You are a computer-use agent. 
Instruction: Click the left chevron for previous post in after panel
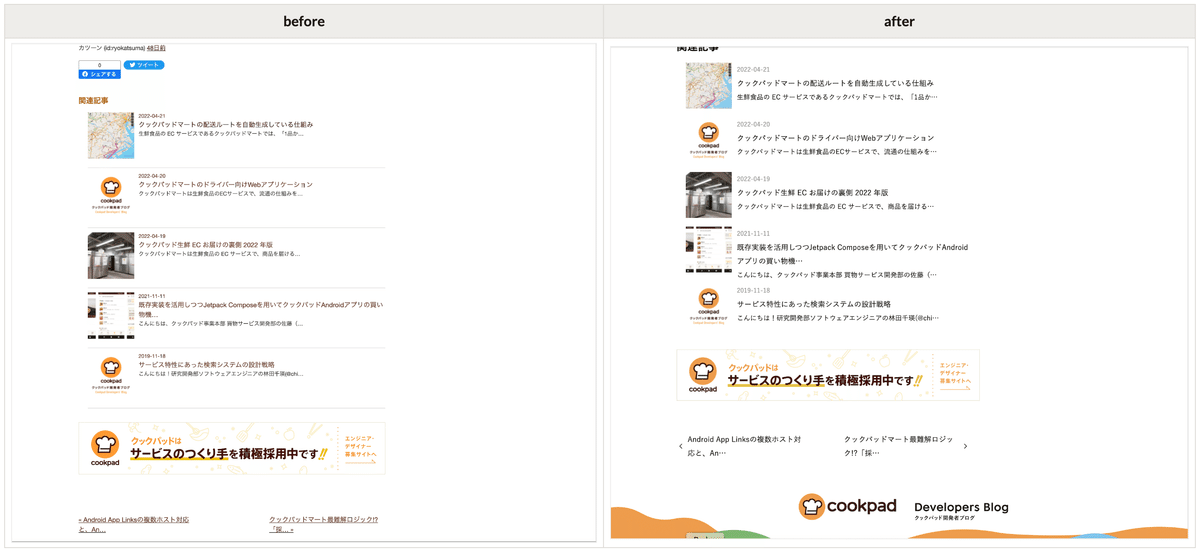(x=681, y=446)
